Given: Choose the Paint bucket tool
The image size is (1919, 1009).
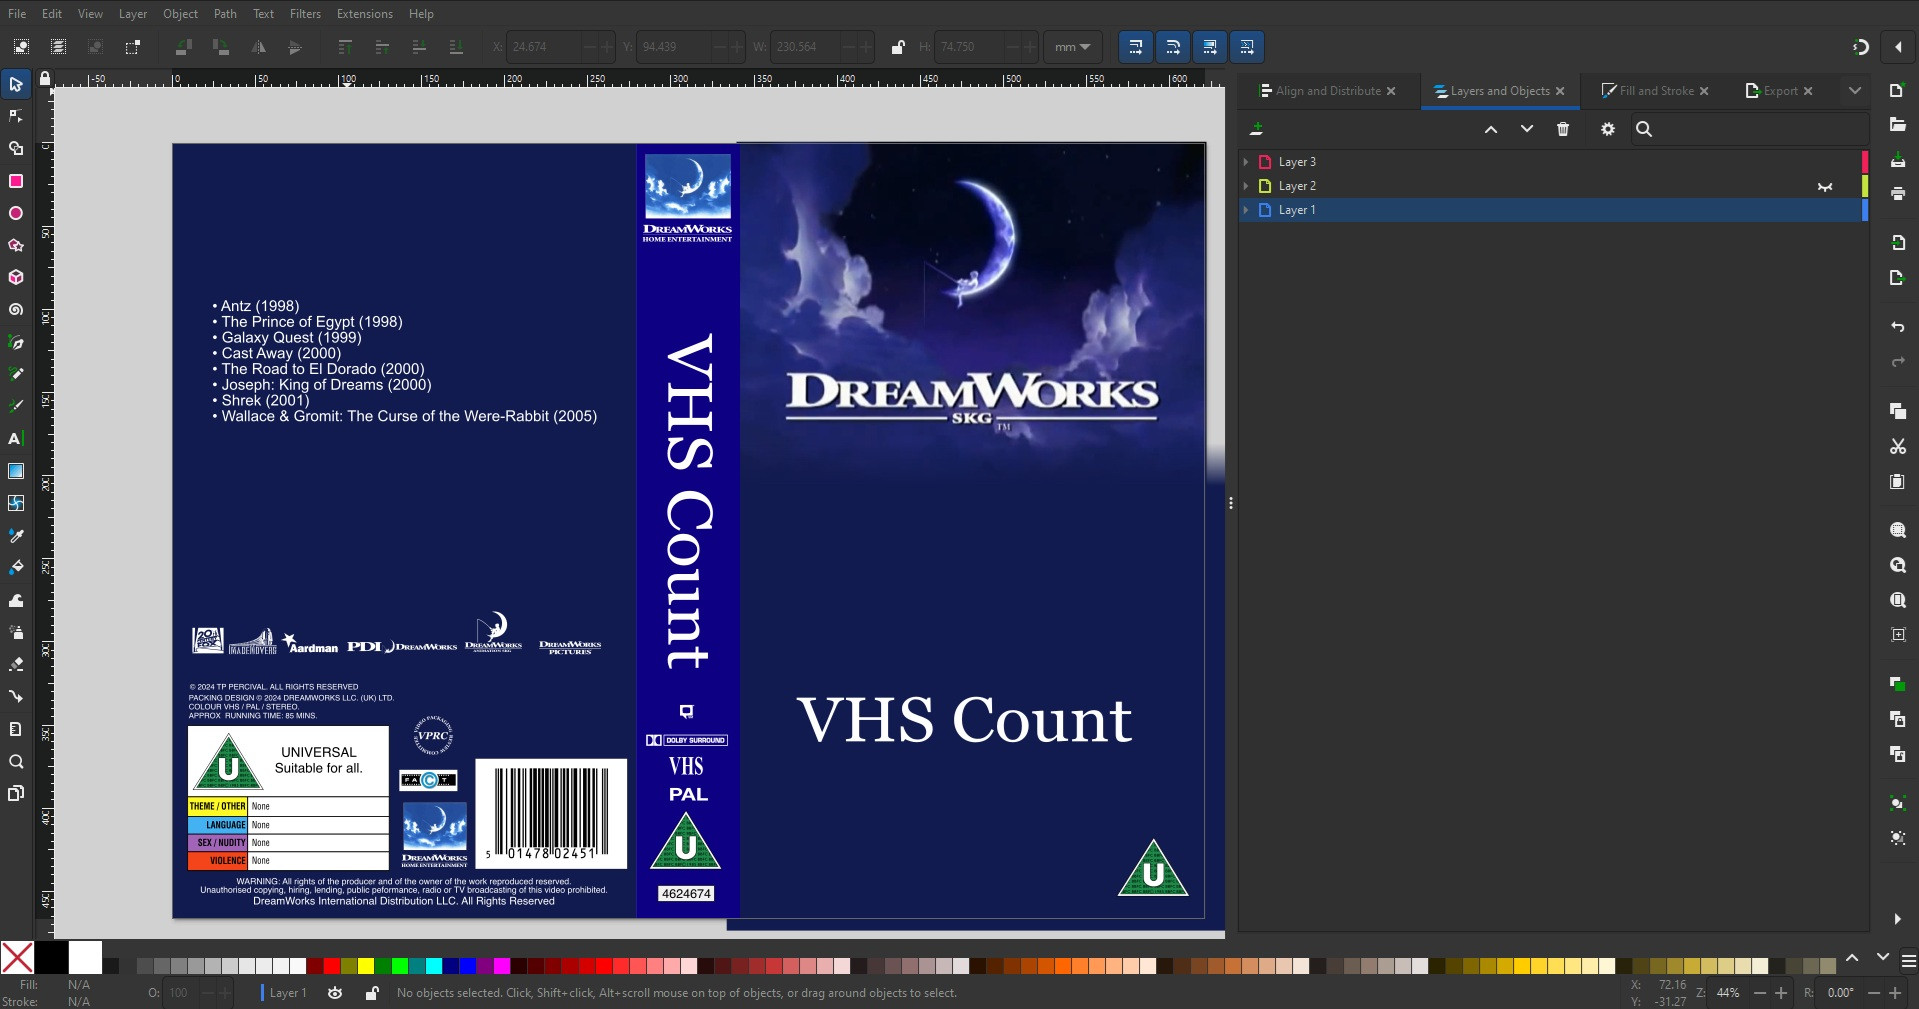Looking at the screenshot, I should 16,568.
